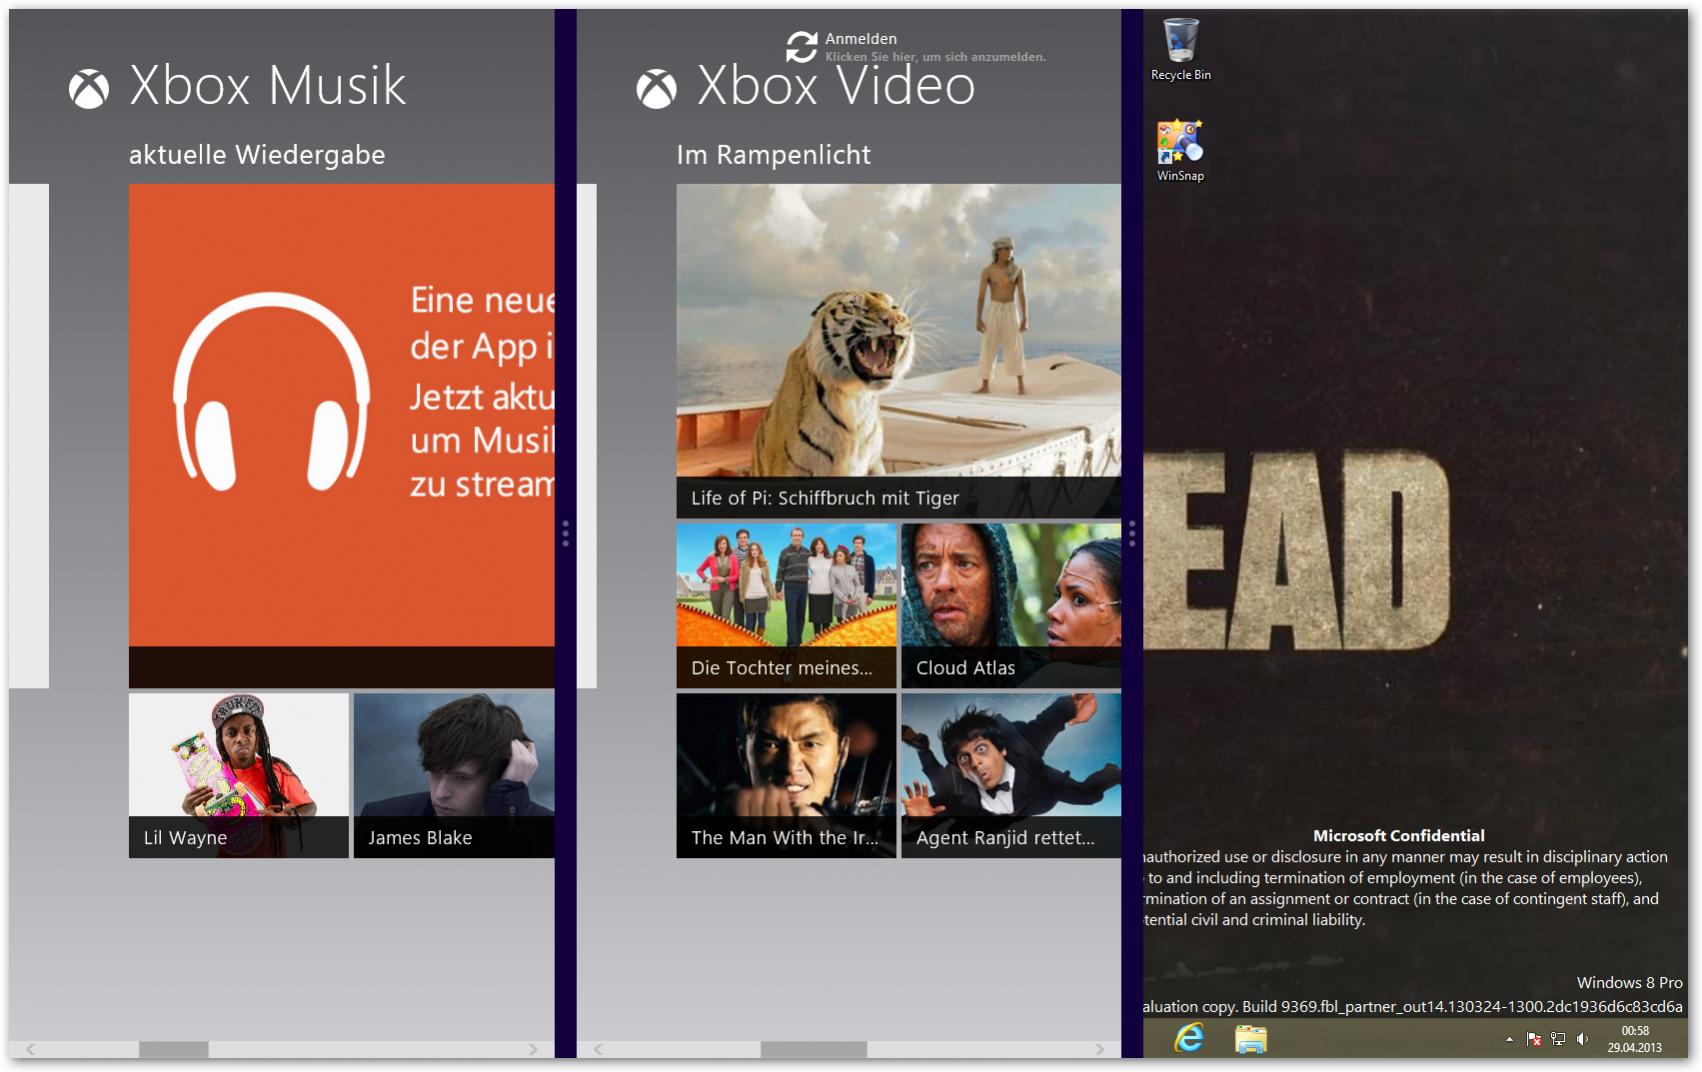1702x1072 pixels.
Task: Click Xbox Video scrollbar right arrow
Action: pos(1100,1049)
